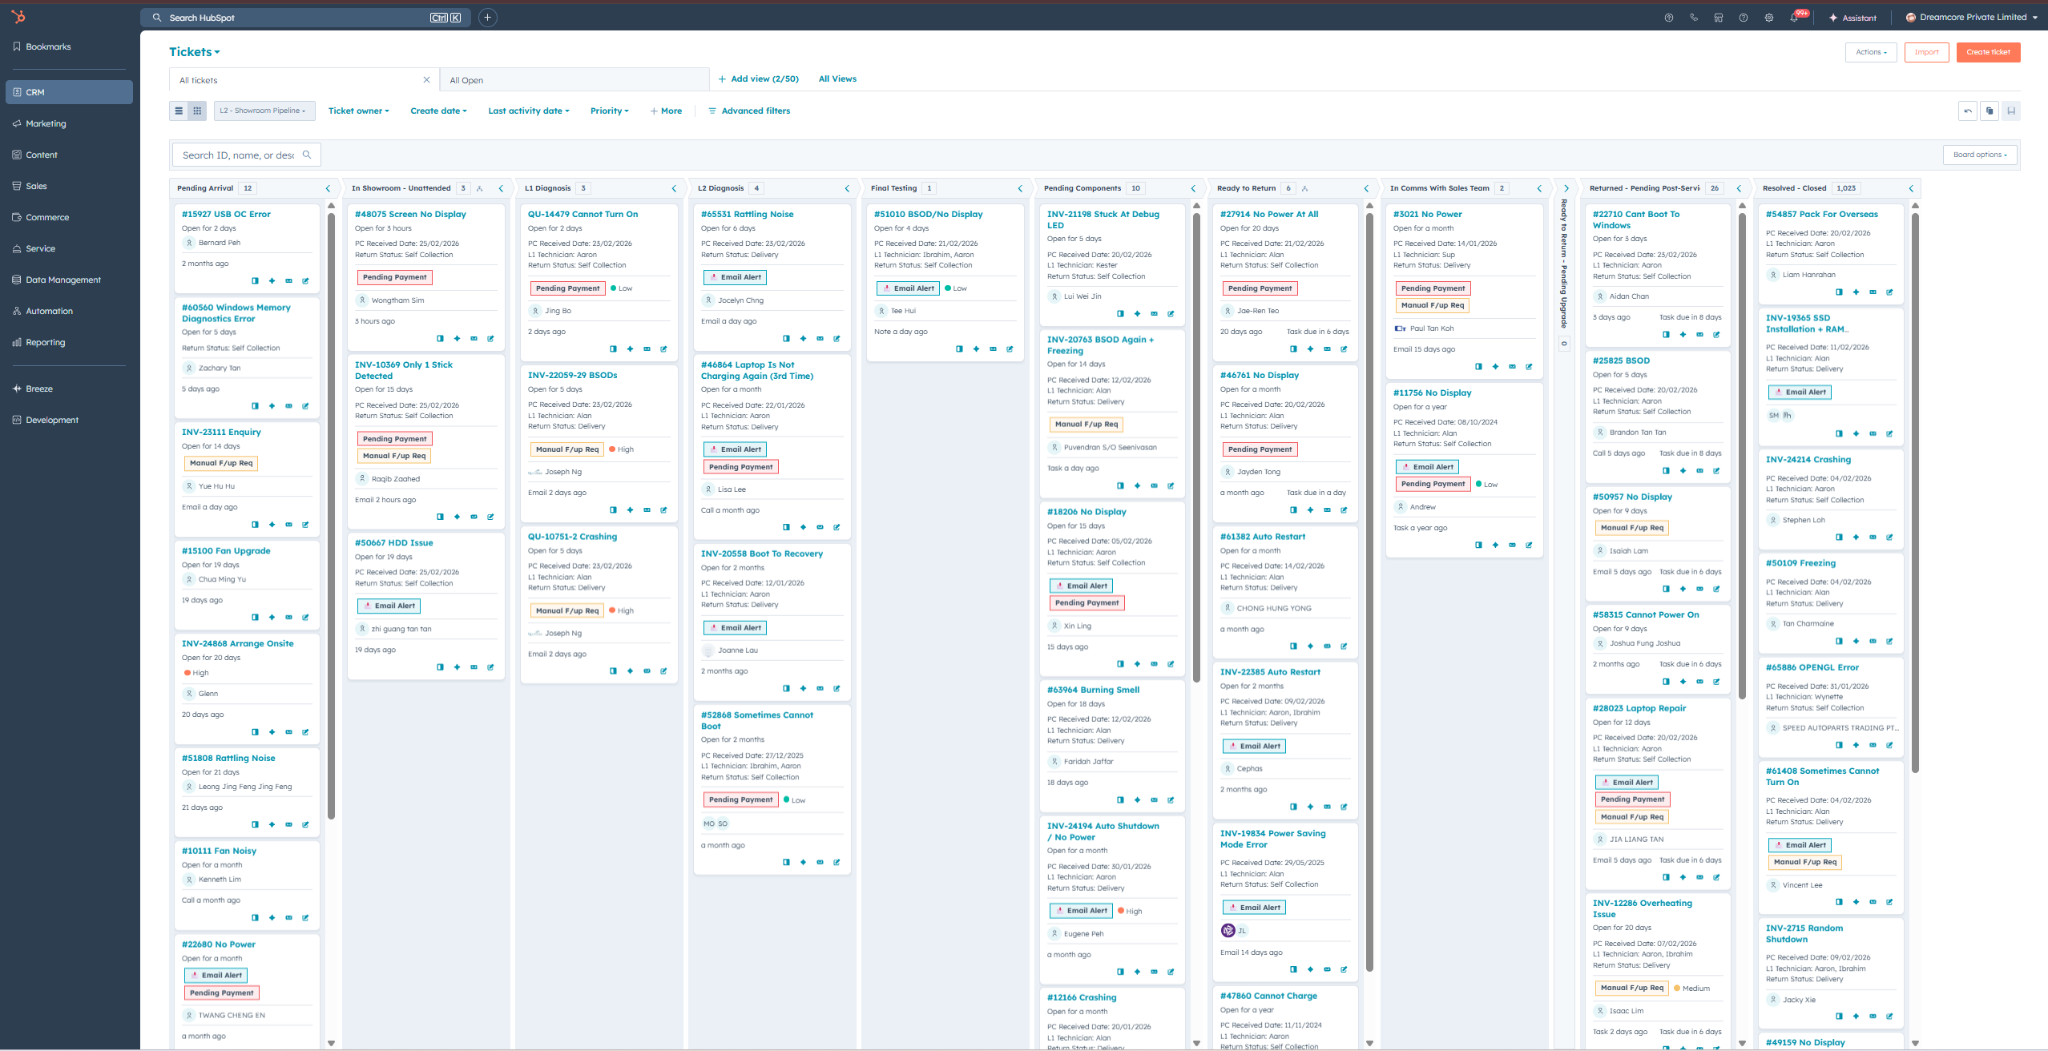Expand the Ticket owner filter
The width and height of the screenshot is (2048, 1051).
358,111
